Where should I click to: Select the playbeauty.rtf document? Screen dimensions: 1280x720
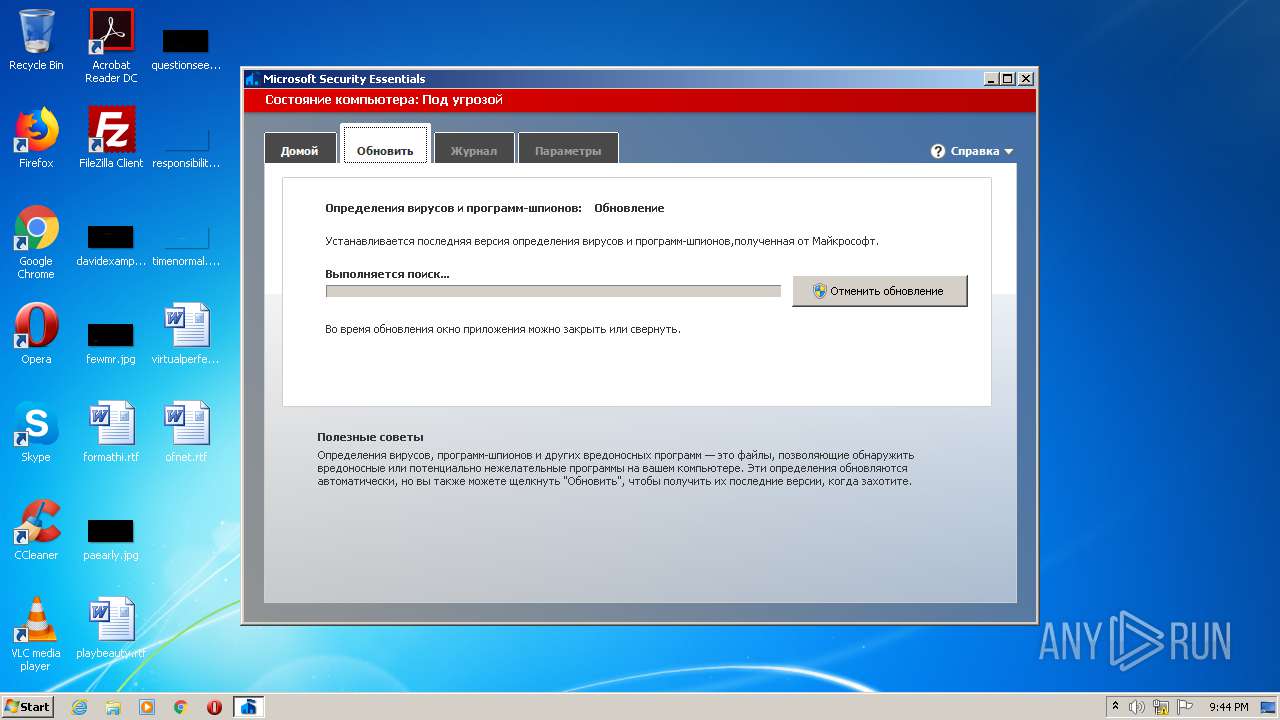(x=111, y=628)
